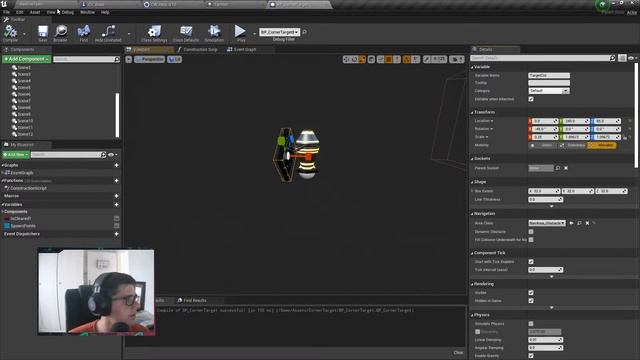This screenshot has height=360, width=640.
Task: Click the search icon in Details search bar
Action: click(612, 58)
